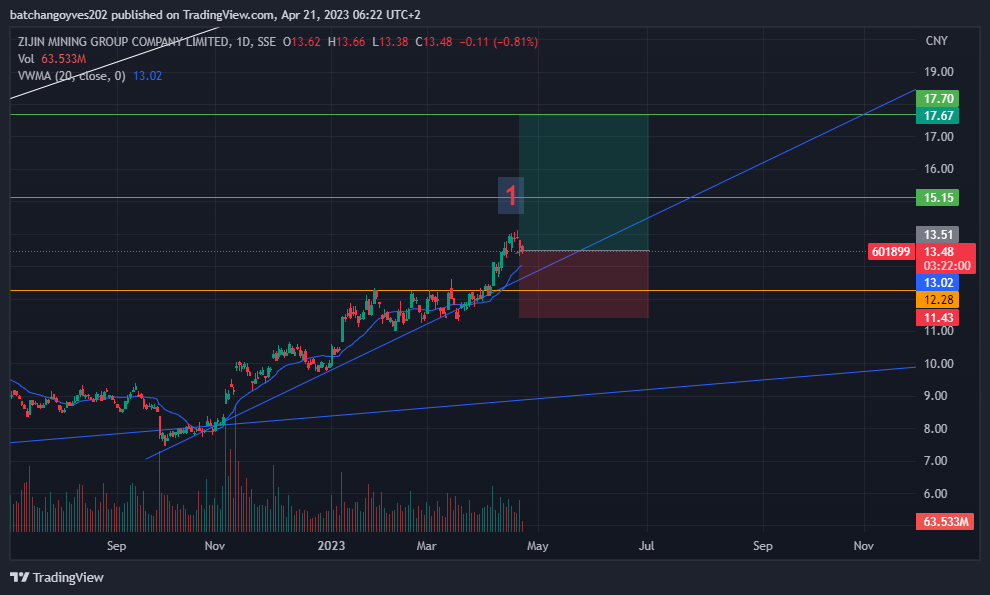
Task: Click the teal 17.67 price label
Action: 938,116
